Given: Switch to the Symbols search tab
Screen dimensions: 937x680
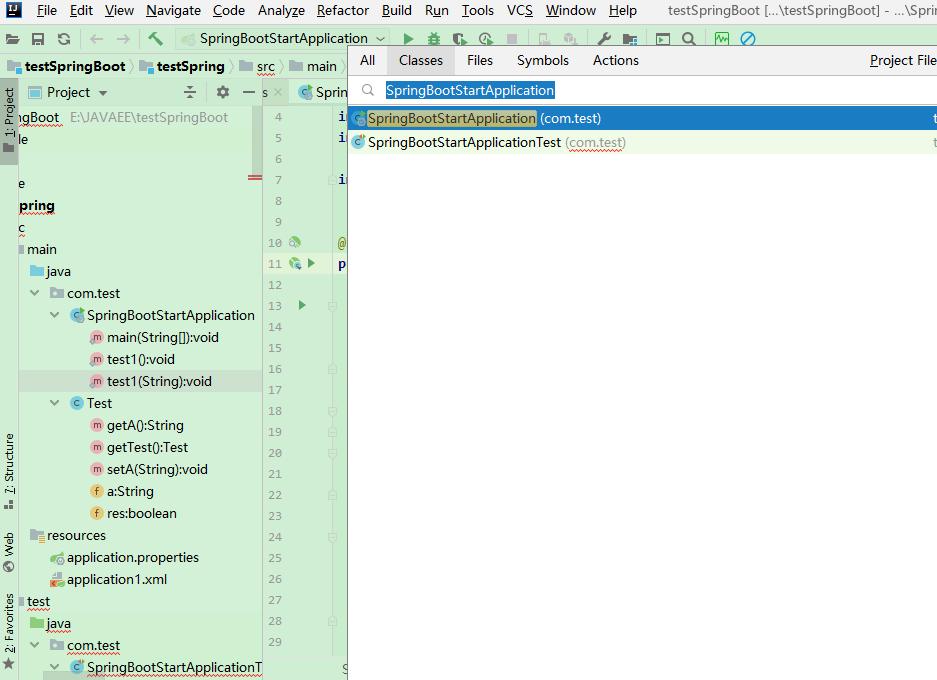Looking at the screenshot, I should (543, 60).
